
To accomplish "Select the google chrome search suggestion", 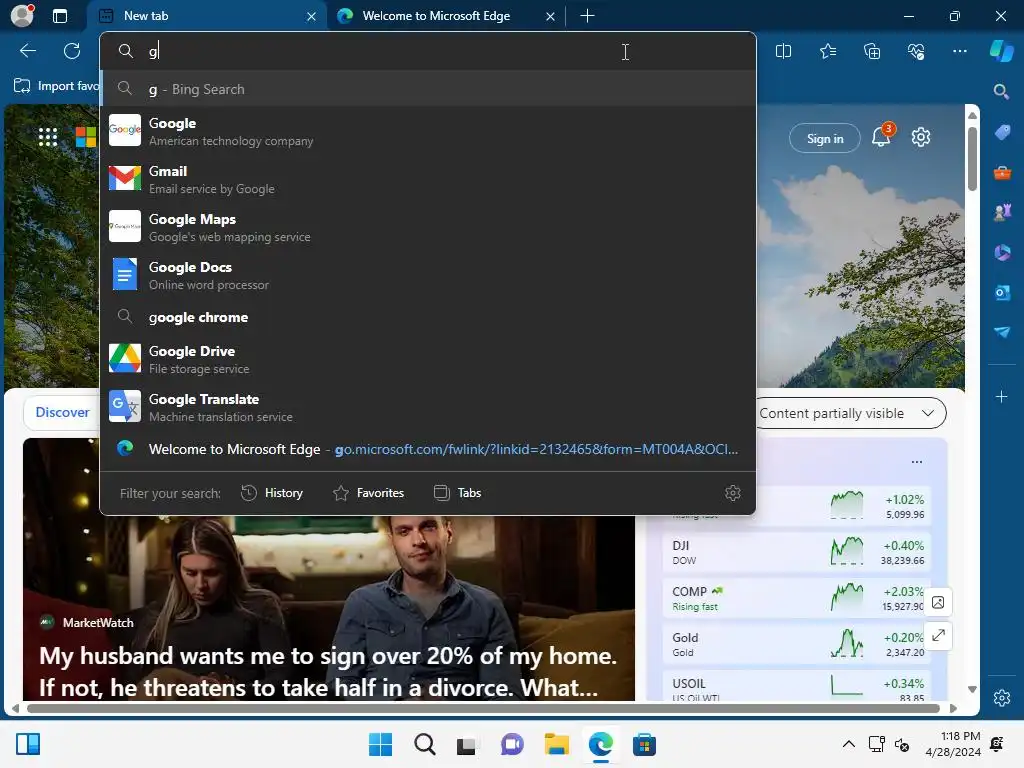I will [428, 317].
